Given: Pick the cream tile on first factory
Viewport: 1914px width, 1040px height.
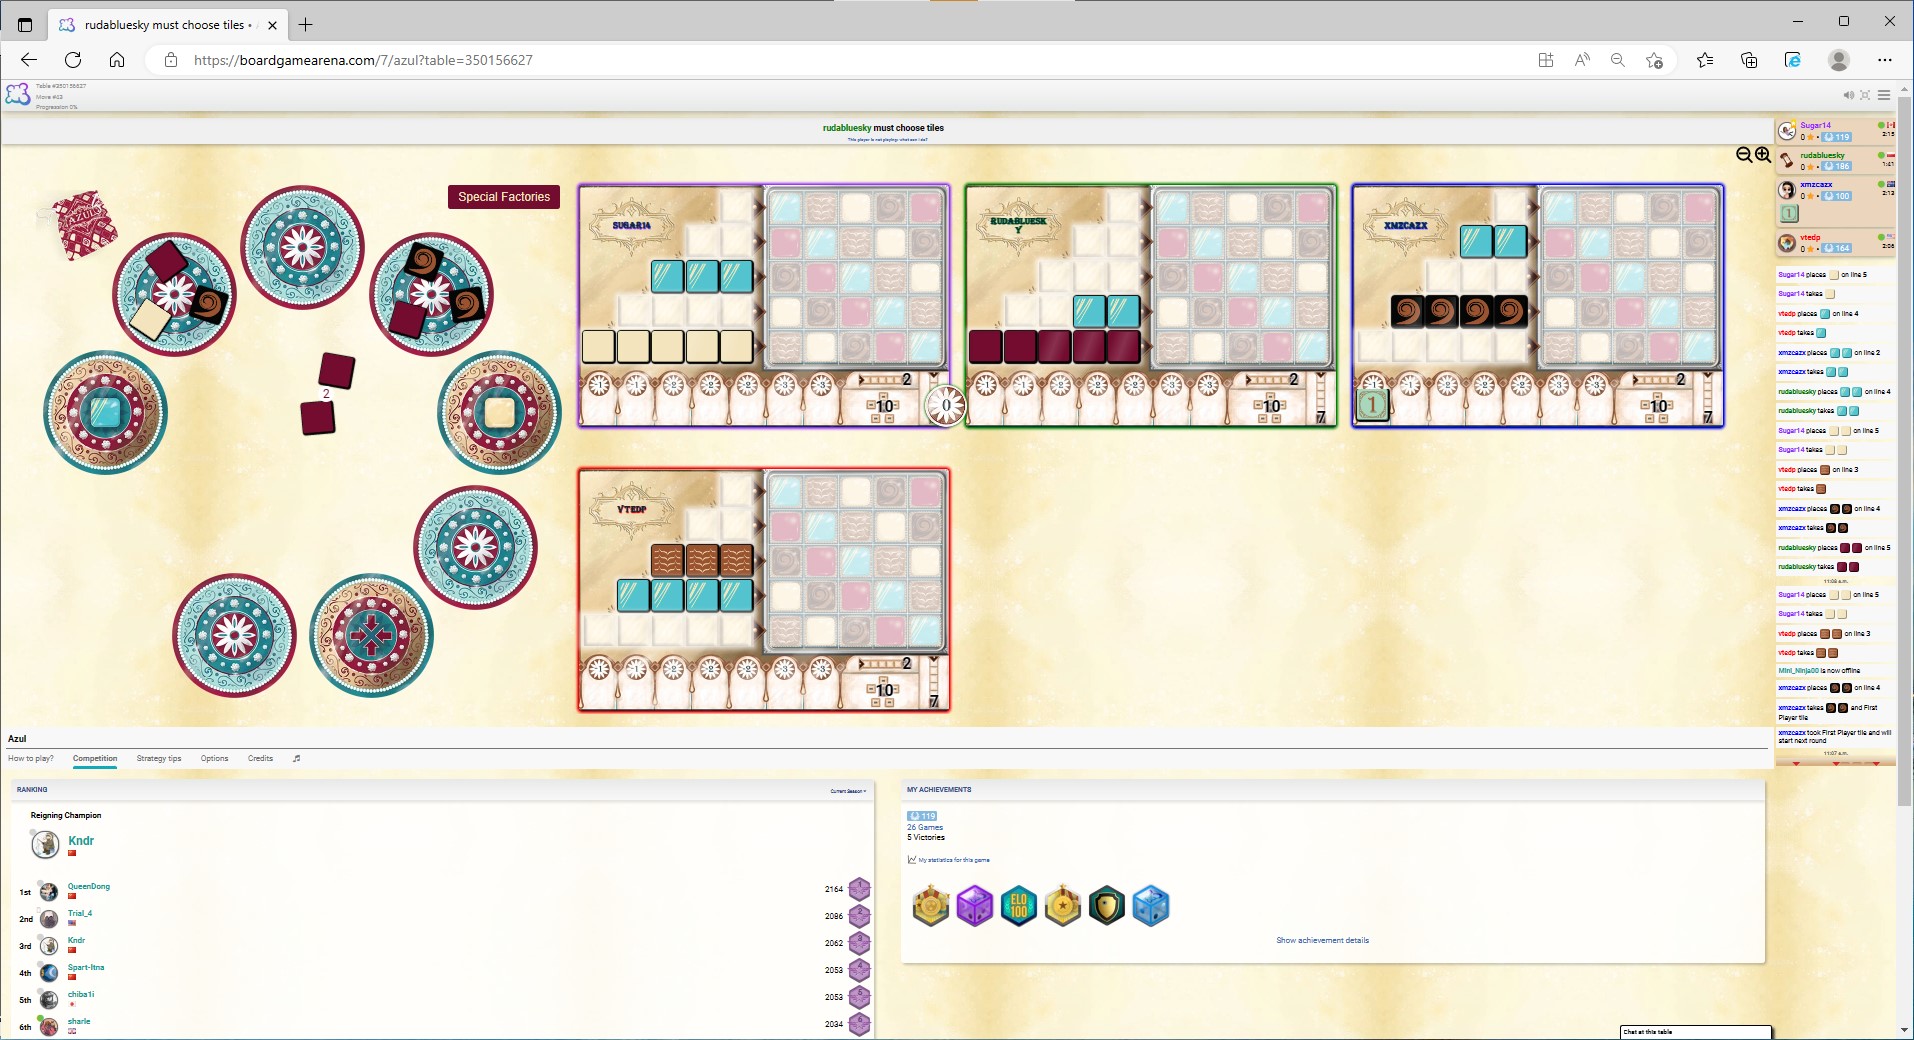Looking at the screenshot, I should pos(150,319).
